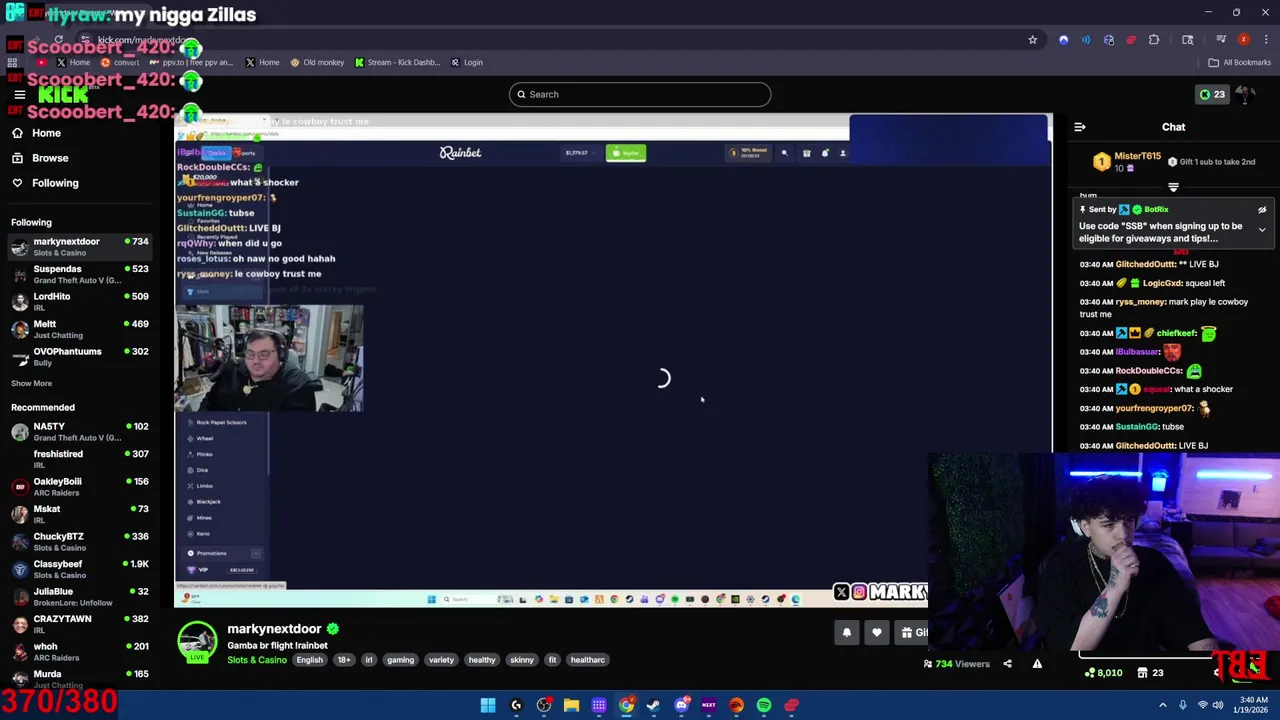Open NA5TY recommended channel
Viewport: 1280px width, 720px height.
pyautogui.click(x=80, y=431)
